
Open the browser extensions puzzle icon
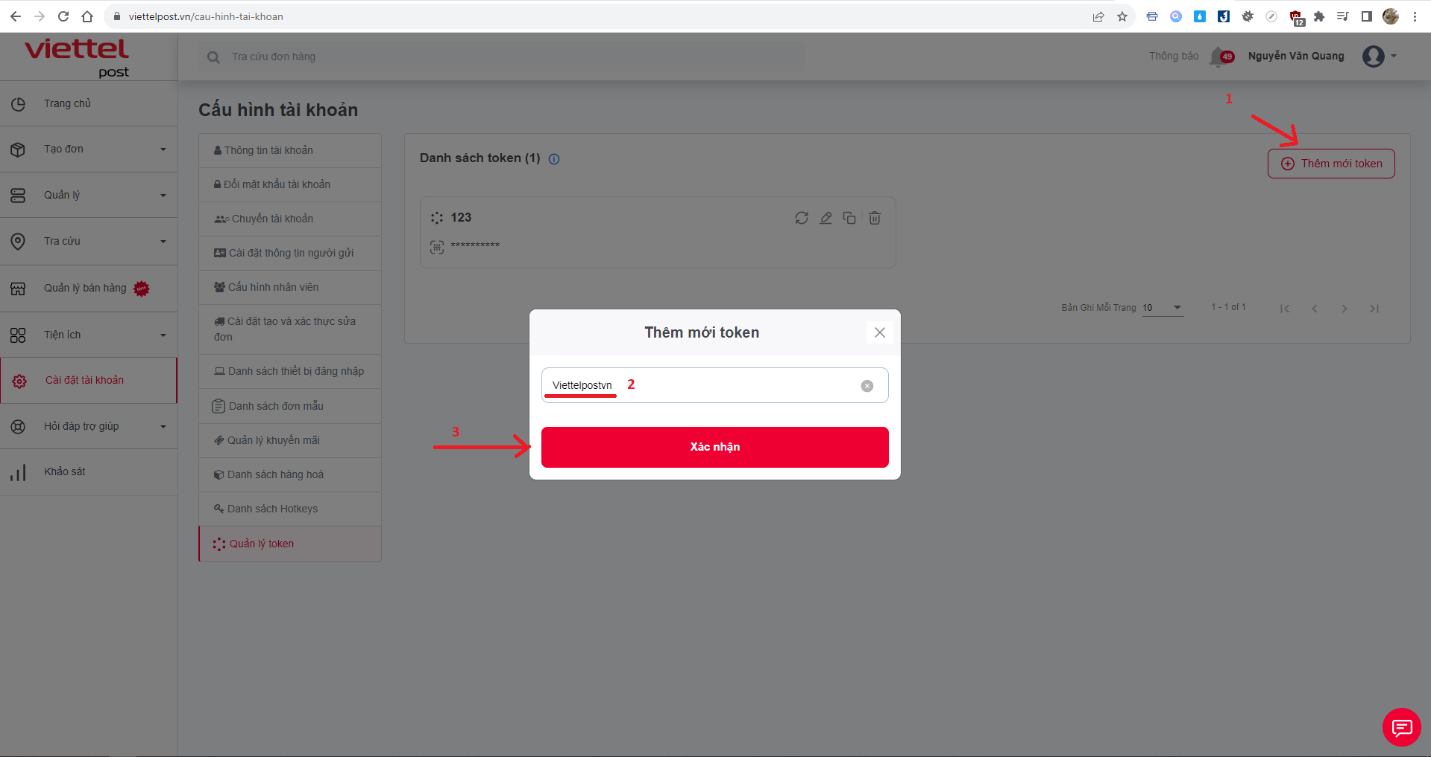(x=1319, y=16)
